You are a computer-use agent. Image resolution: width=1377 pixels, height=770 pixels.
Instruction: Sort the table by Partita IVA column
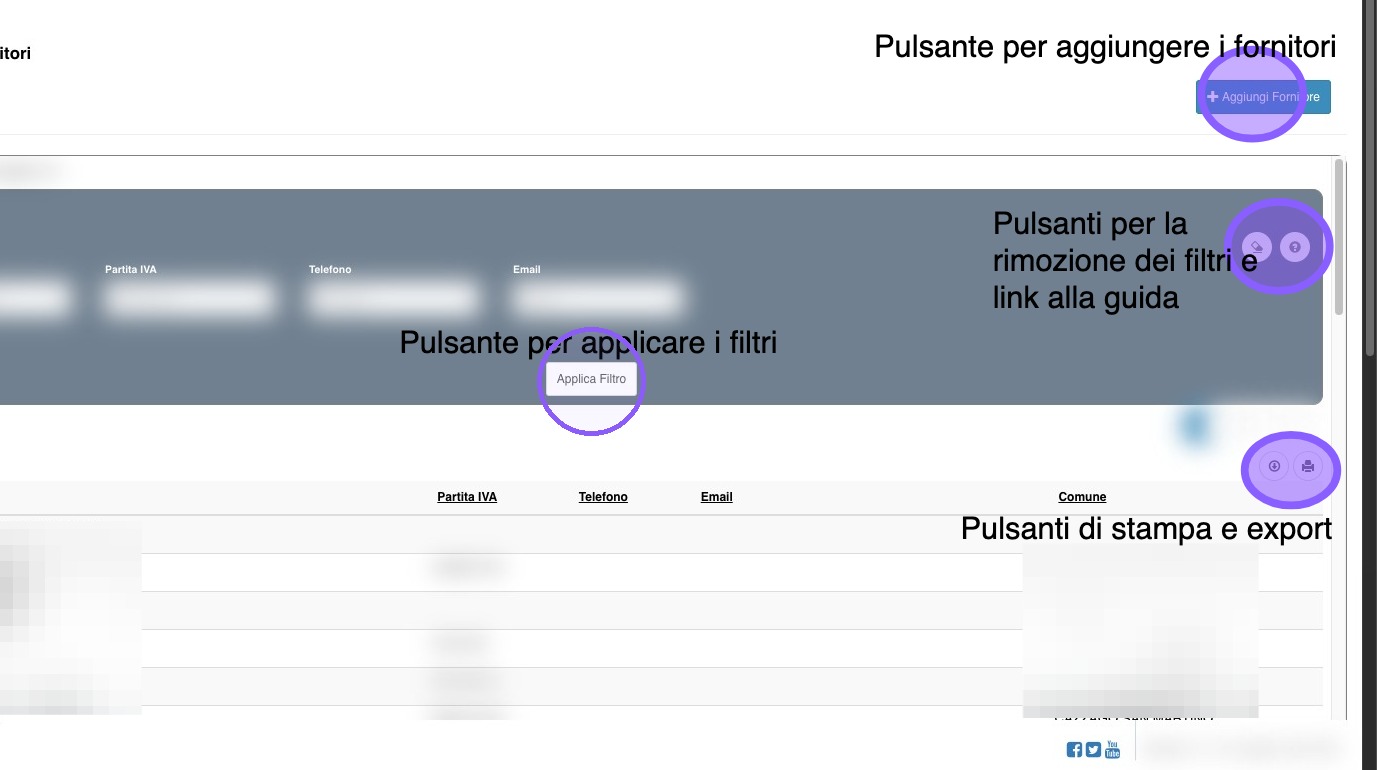pyautogui.click(x=467, y=497)
